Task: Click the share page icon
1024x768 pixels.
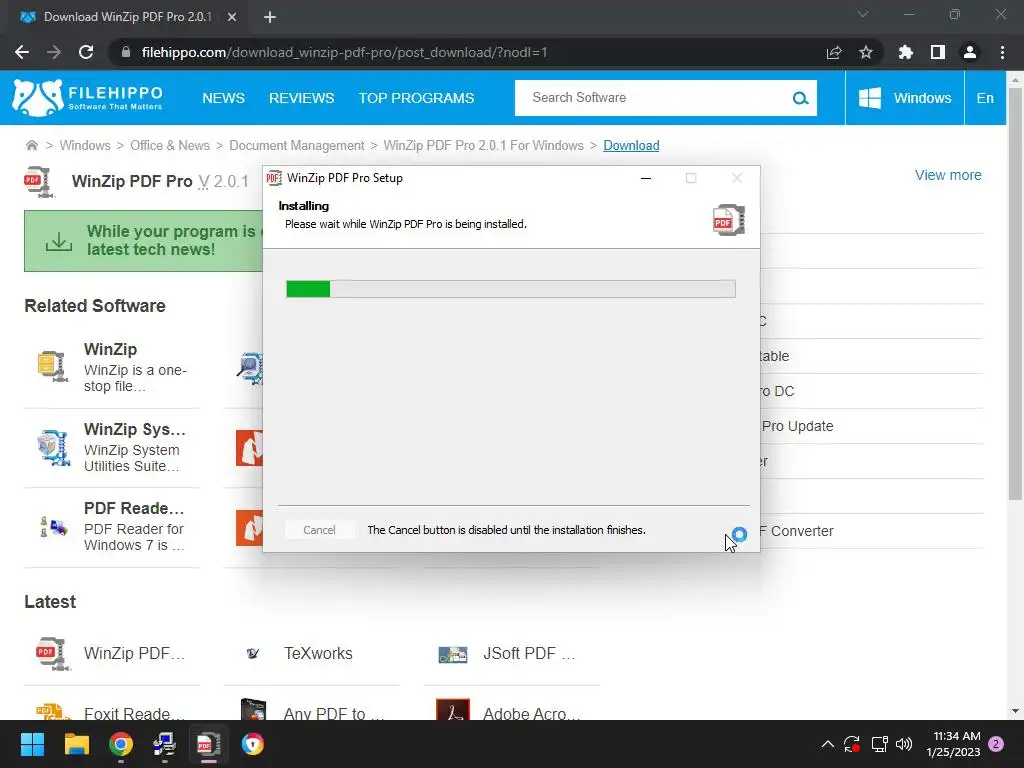Action: tap(834, 52)
